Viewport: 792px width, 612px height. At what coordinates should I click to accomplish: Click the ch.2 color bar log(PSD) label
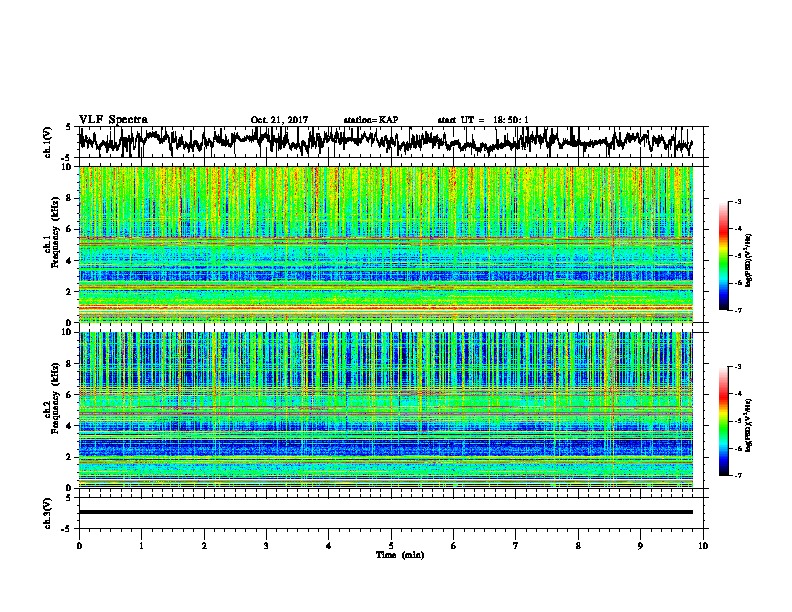[749, 425]
